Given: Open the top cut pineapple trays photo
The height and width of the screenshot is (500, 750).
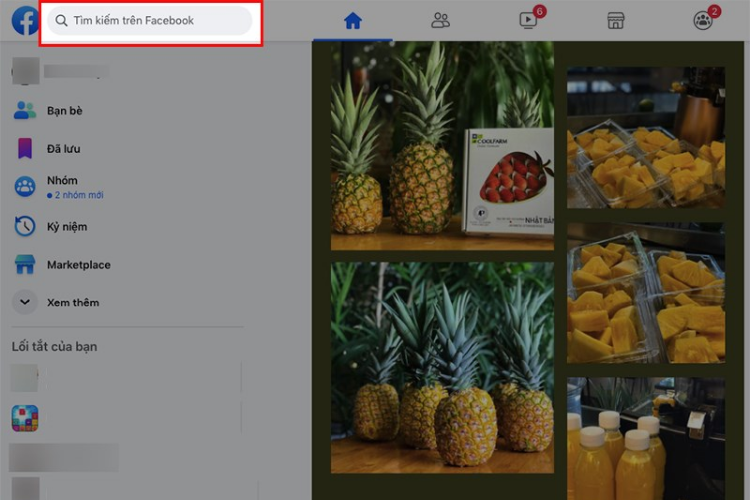Looking at the screenshot, I should pos(646,137).
